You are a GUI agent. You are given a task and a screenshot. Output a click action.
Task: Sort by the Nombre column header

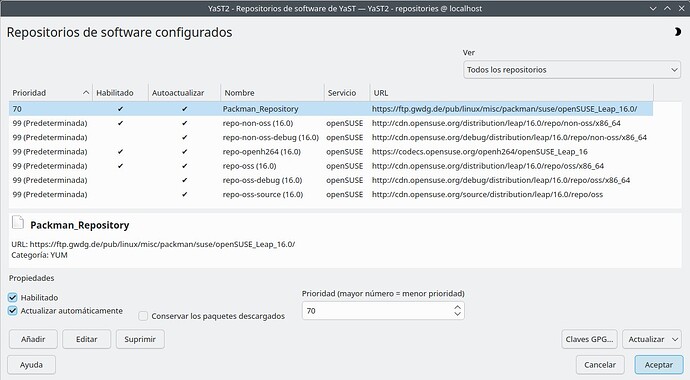tap(272, 93)
